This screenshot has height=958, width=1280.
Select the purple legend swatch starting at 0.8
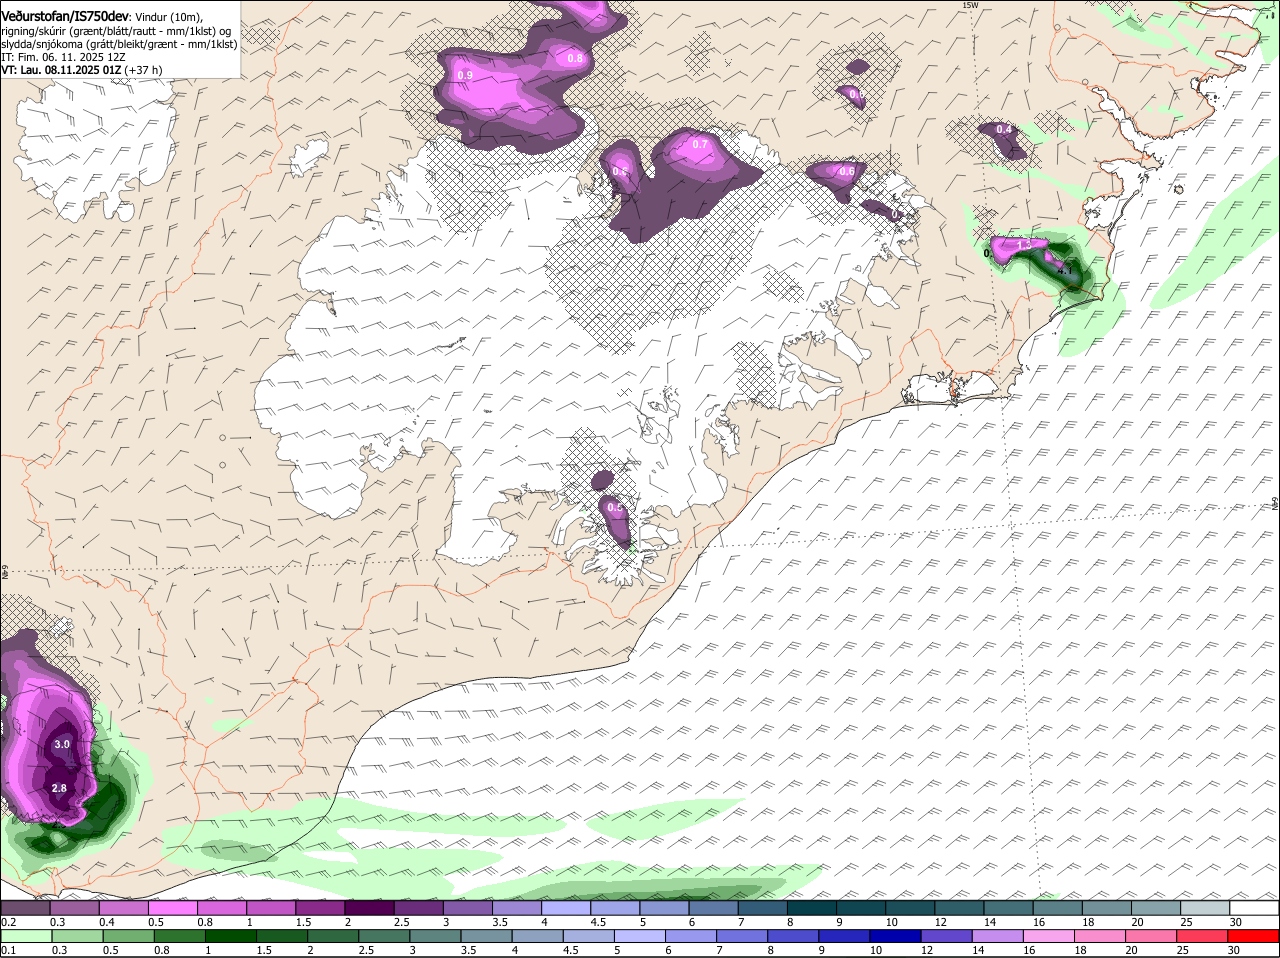(221, 908)
